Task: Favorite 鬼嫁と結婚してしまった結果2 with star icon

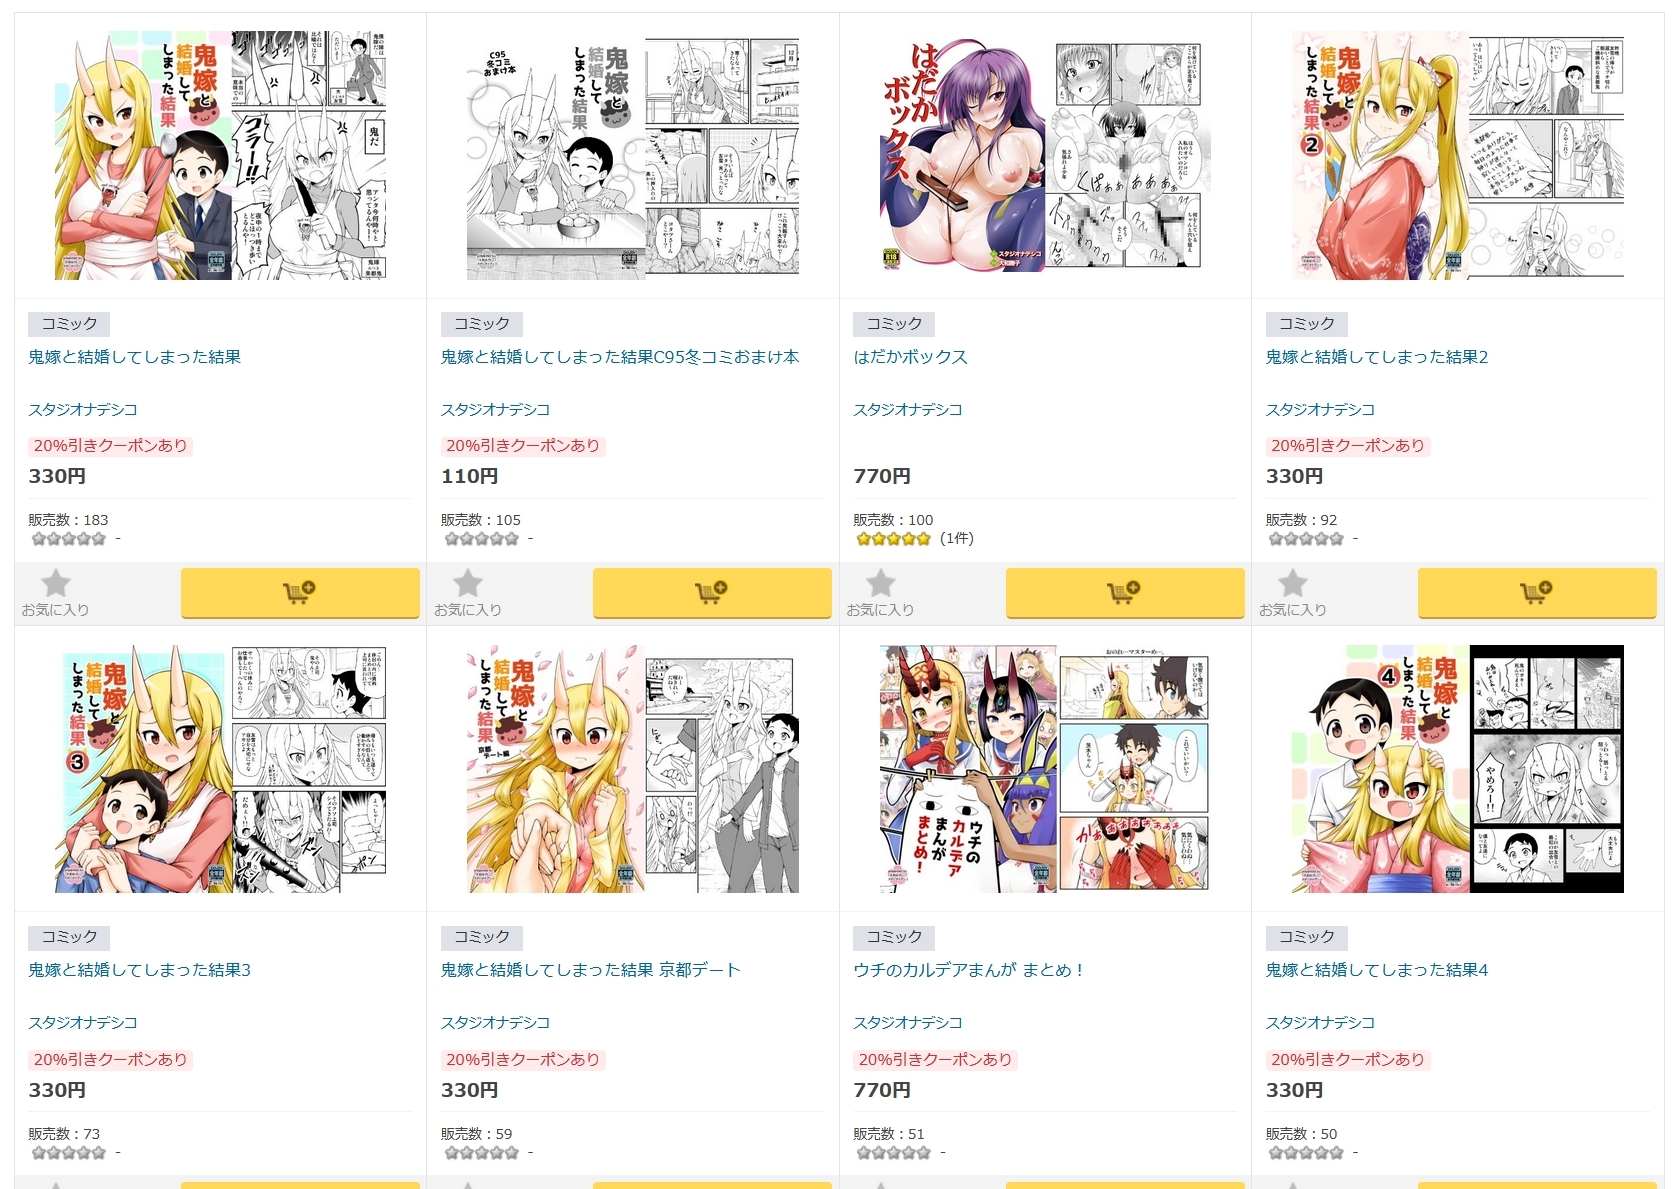Action: click(x=1292, y=592)
